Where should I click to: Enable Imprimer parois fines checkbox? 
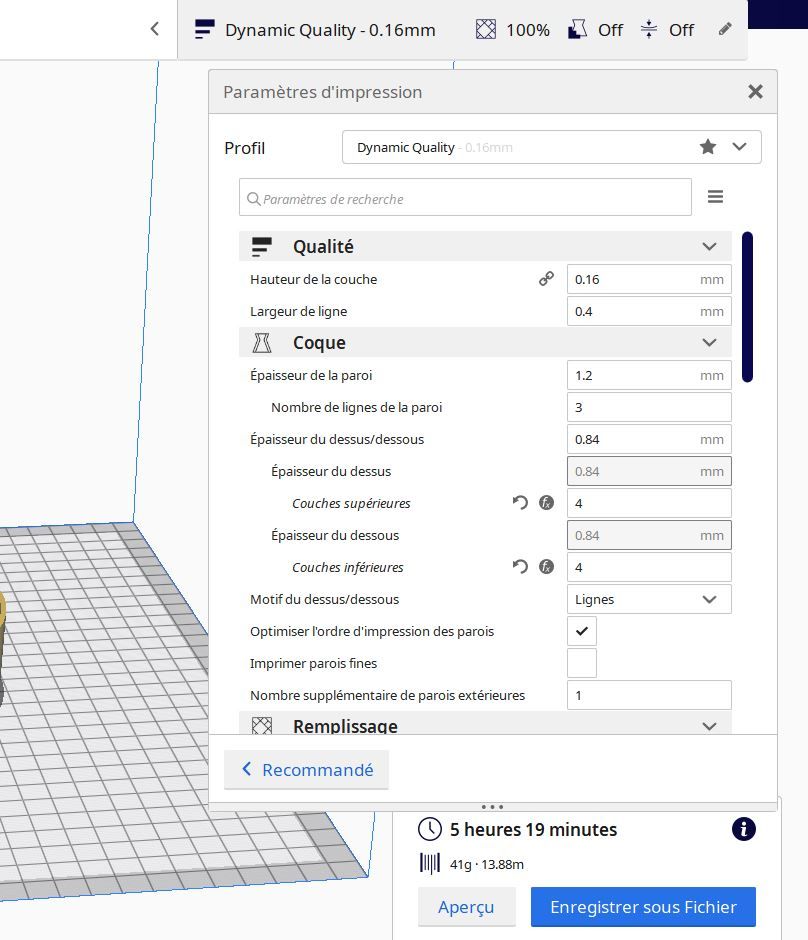[581, 663]
